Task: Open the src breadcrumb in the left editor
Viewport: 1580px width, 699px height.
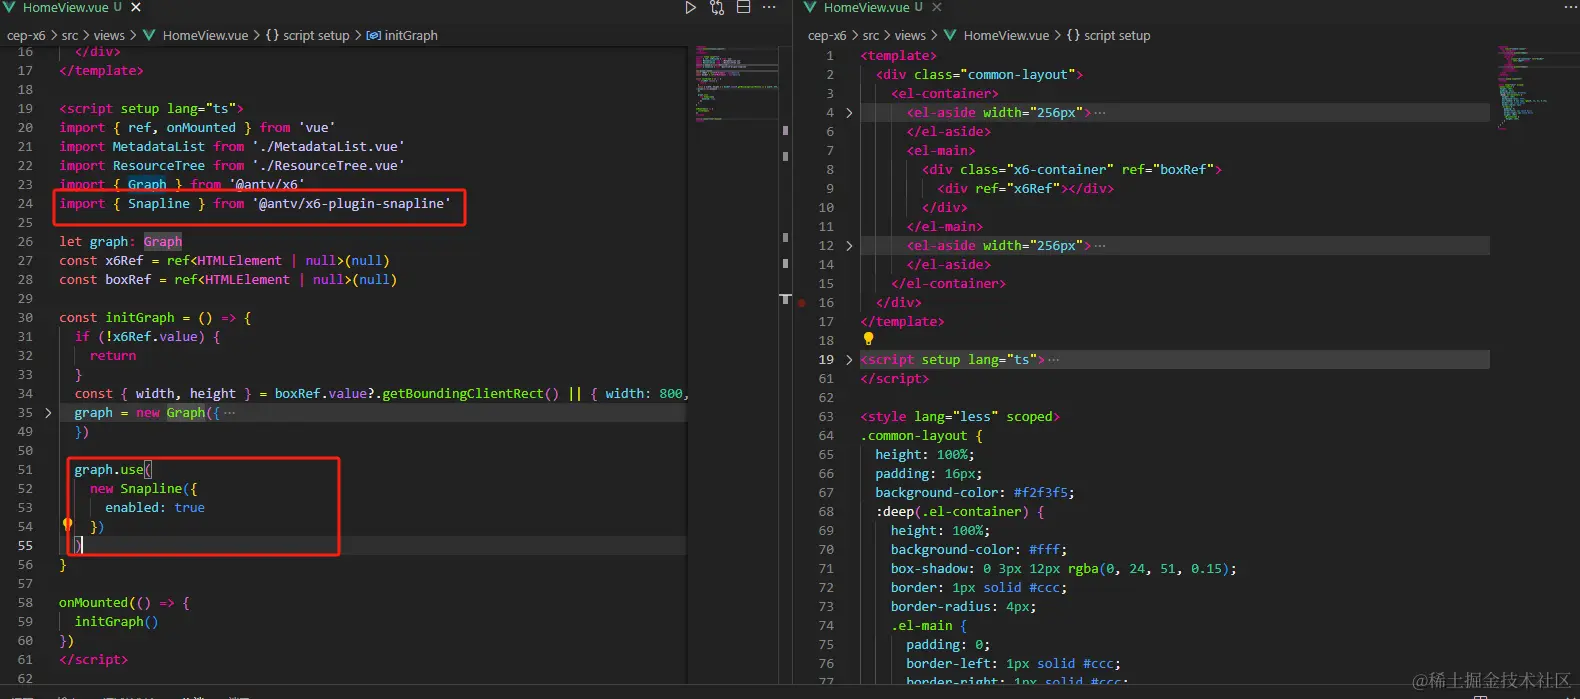Action: [x=70, y=35]
